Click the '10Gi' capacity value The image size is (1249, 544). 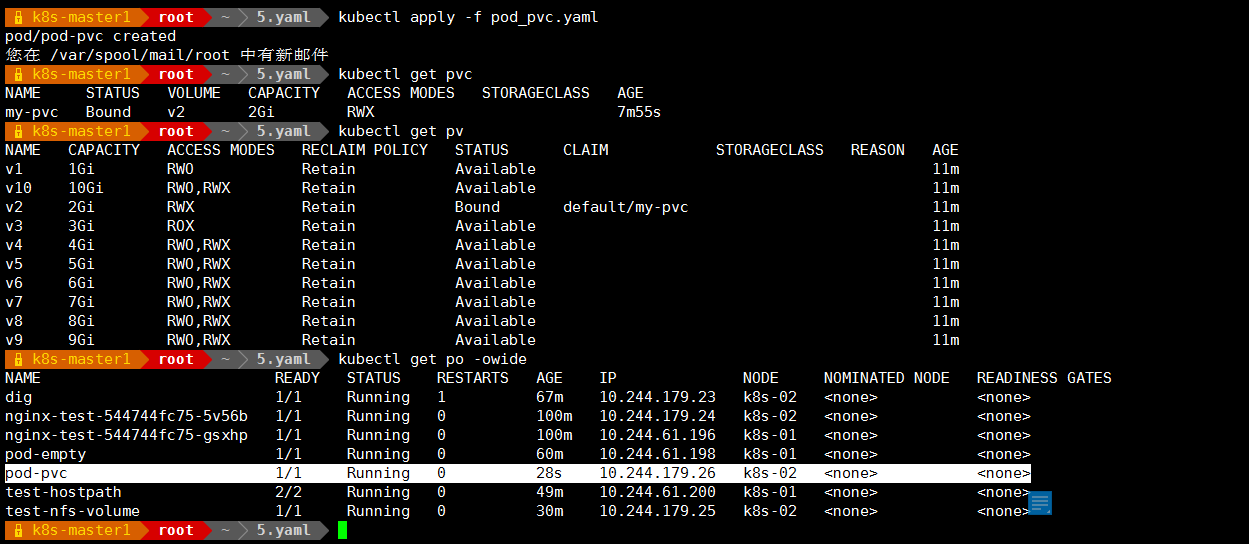click(86, 188)
